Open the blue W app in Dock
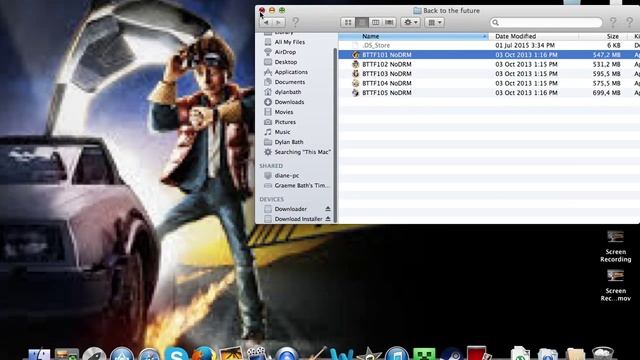 [341, 354]
